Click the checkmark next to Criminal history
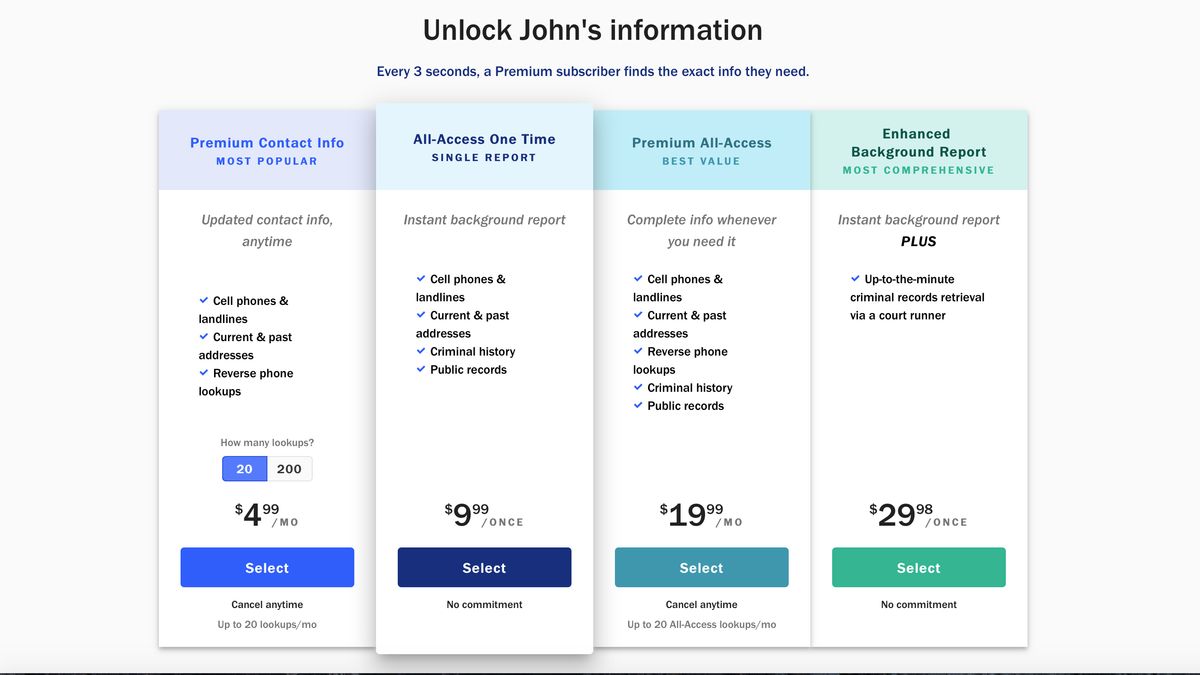1200x675 pixels. 420,351
